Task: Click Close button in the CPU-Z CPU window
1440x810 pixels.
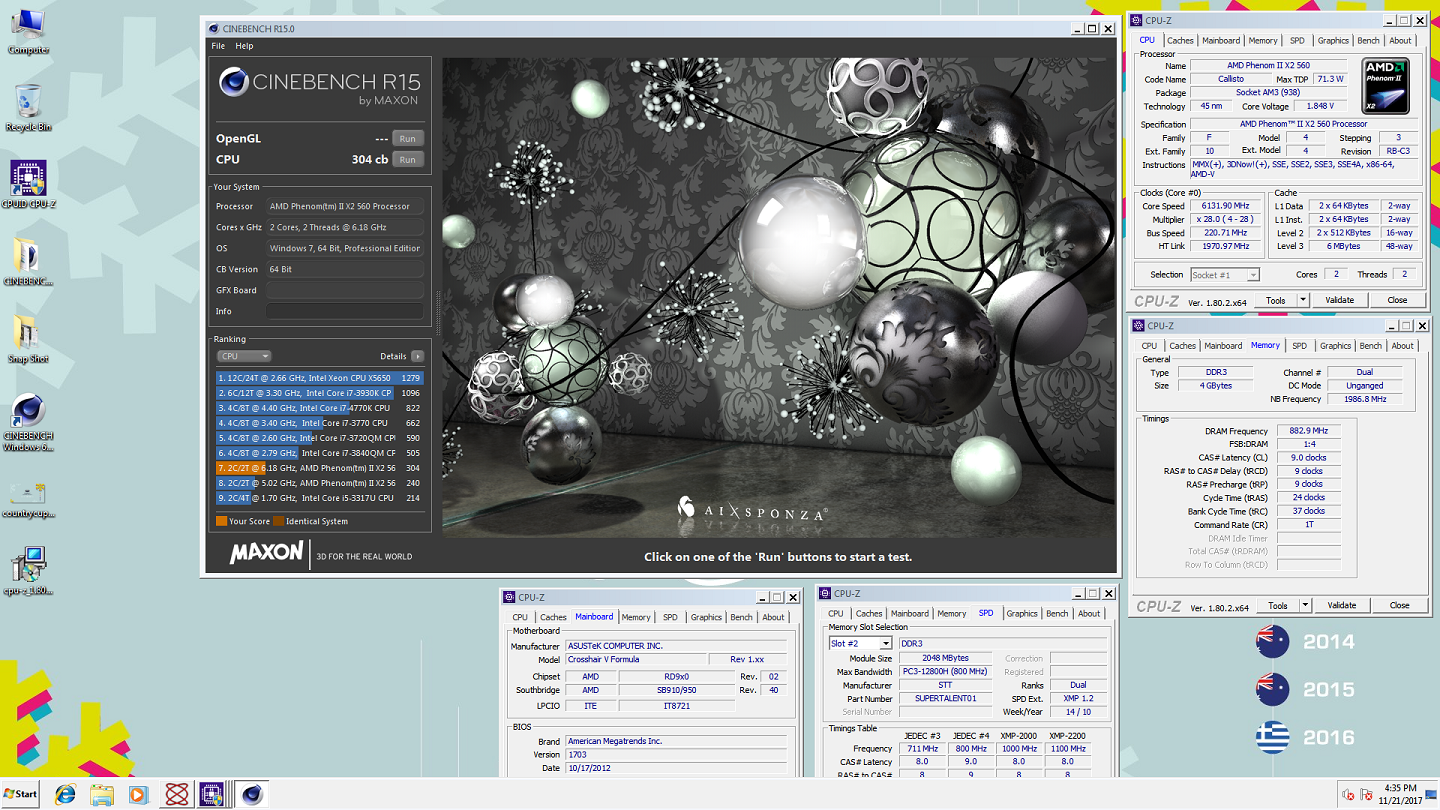Action: click(x=1397, y=300)
